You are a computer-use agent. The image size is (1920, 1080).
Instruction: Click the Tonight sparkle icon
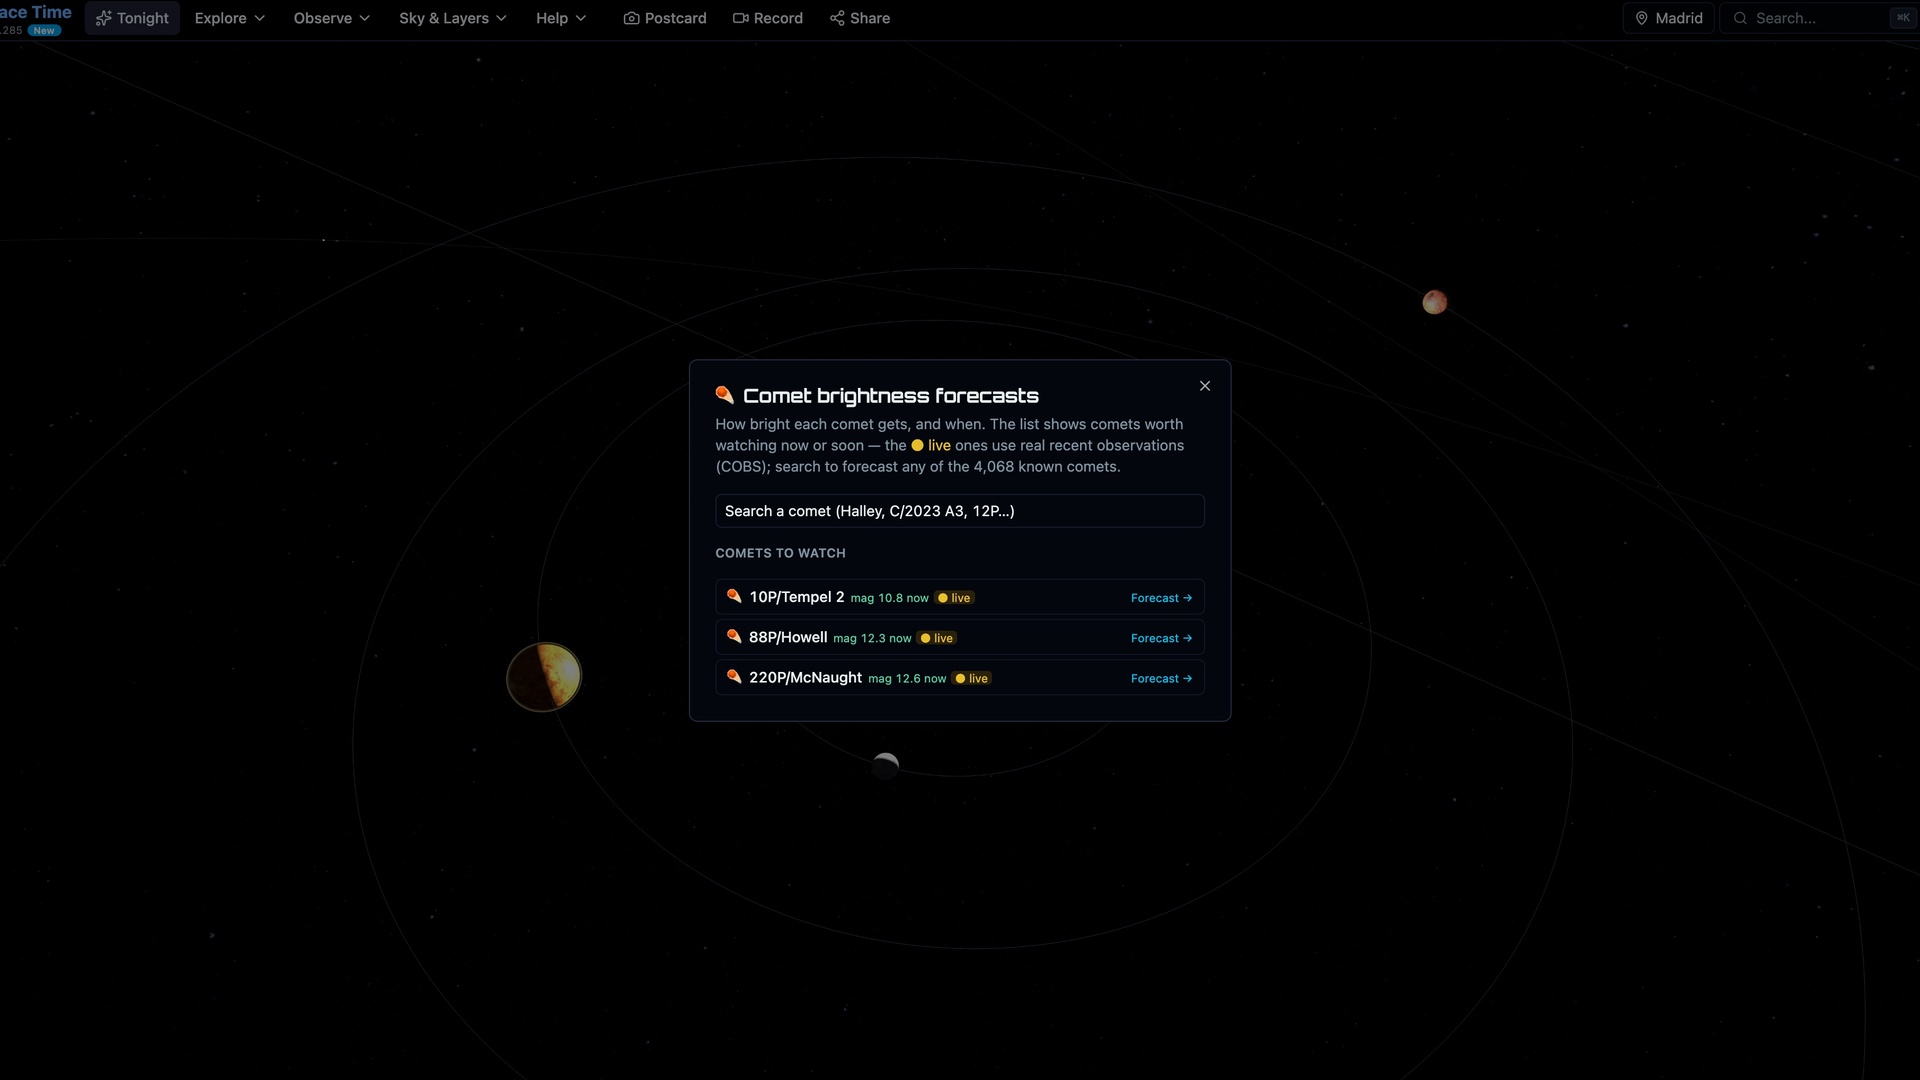click(103, 18)
